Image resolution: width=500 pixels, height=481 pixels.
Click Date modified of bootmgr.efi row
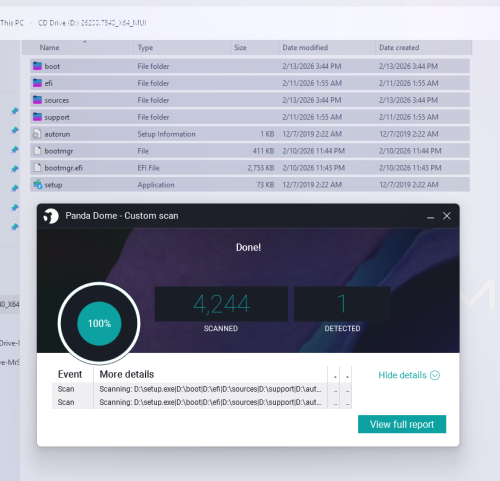click(314, 168)
